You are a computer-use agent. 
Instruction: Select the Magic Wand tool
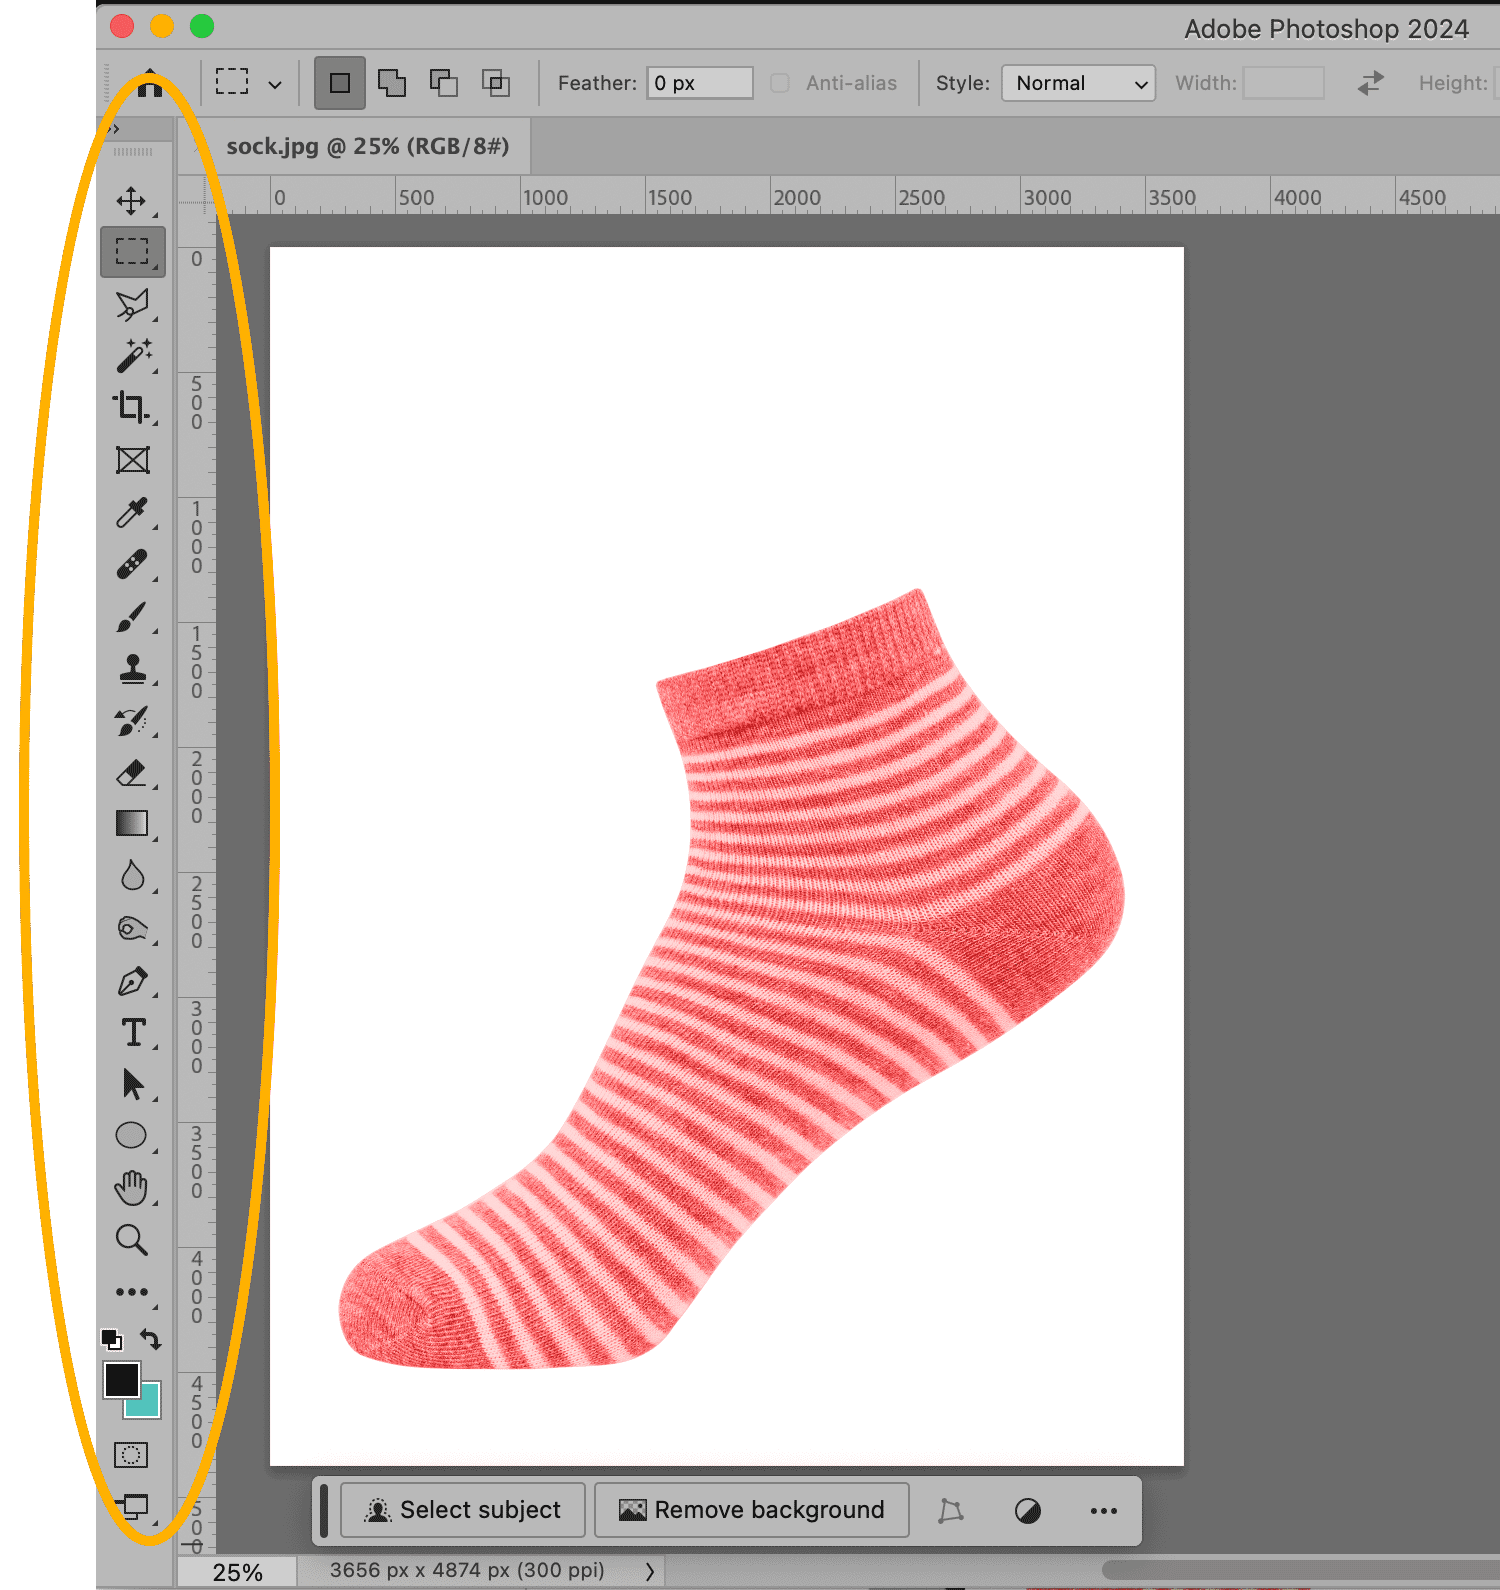[x=133, y=356]
